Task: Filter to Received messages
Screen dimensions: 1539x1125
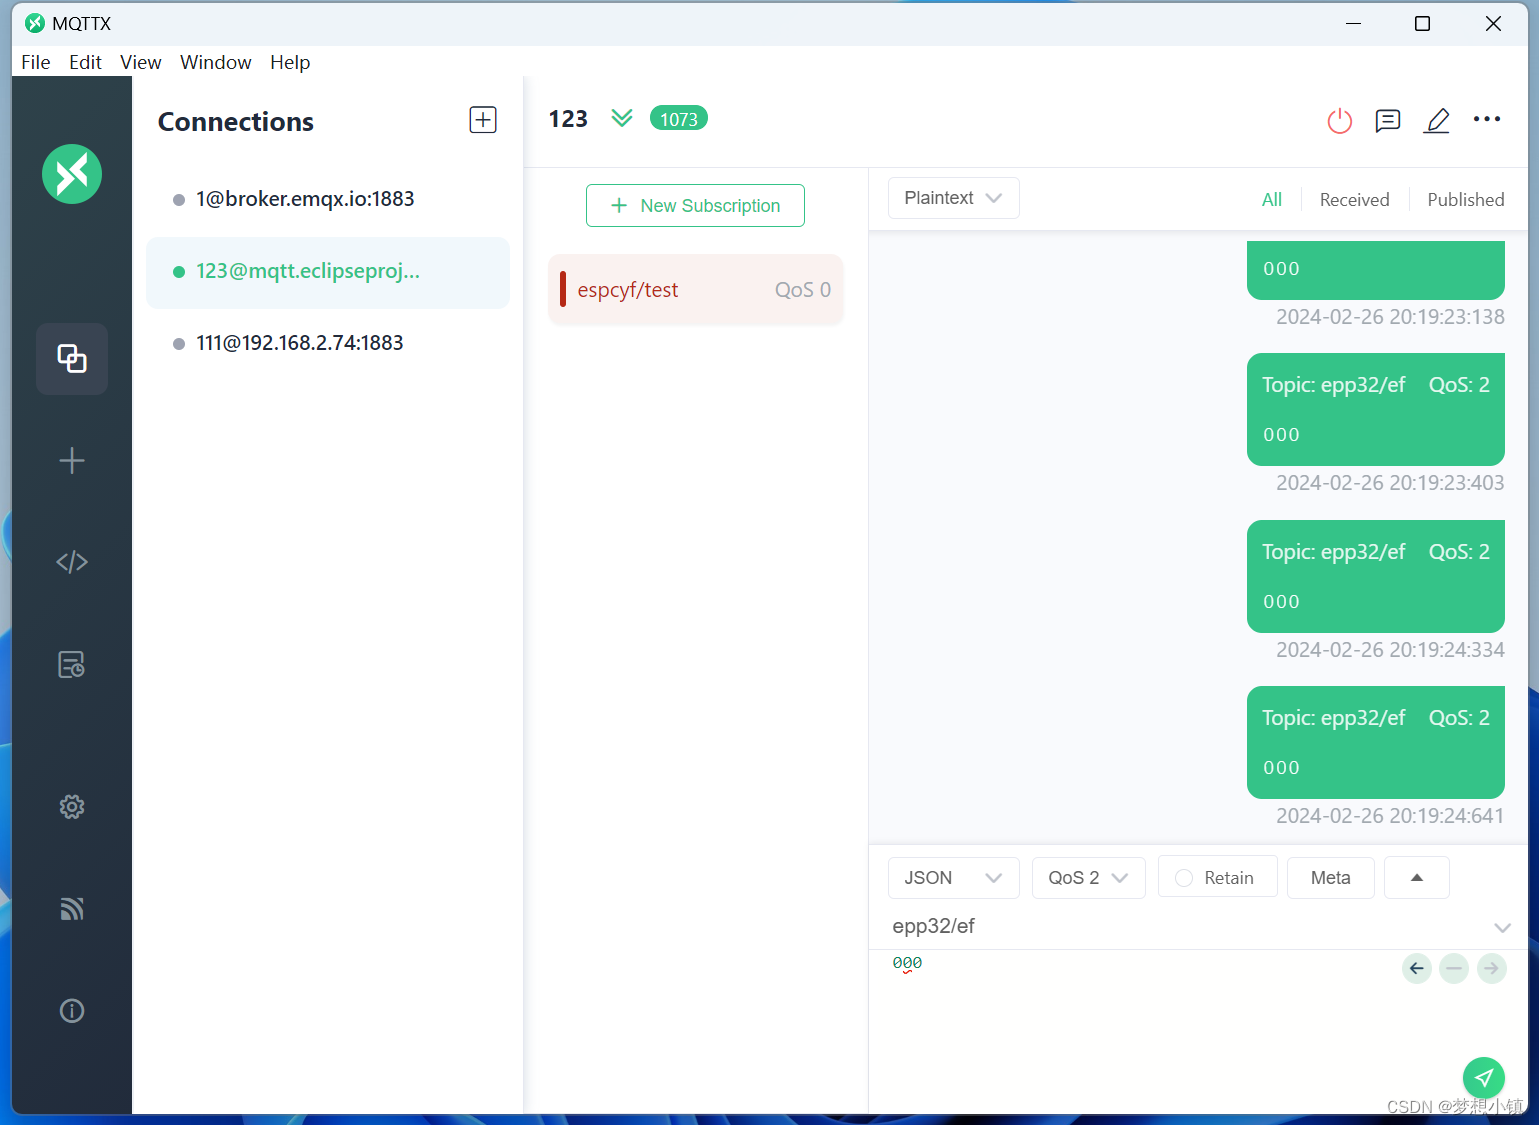Action: (1355, 200)
